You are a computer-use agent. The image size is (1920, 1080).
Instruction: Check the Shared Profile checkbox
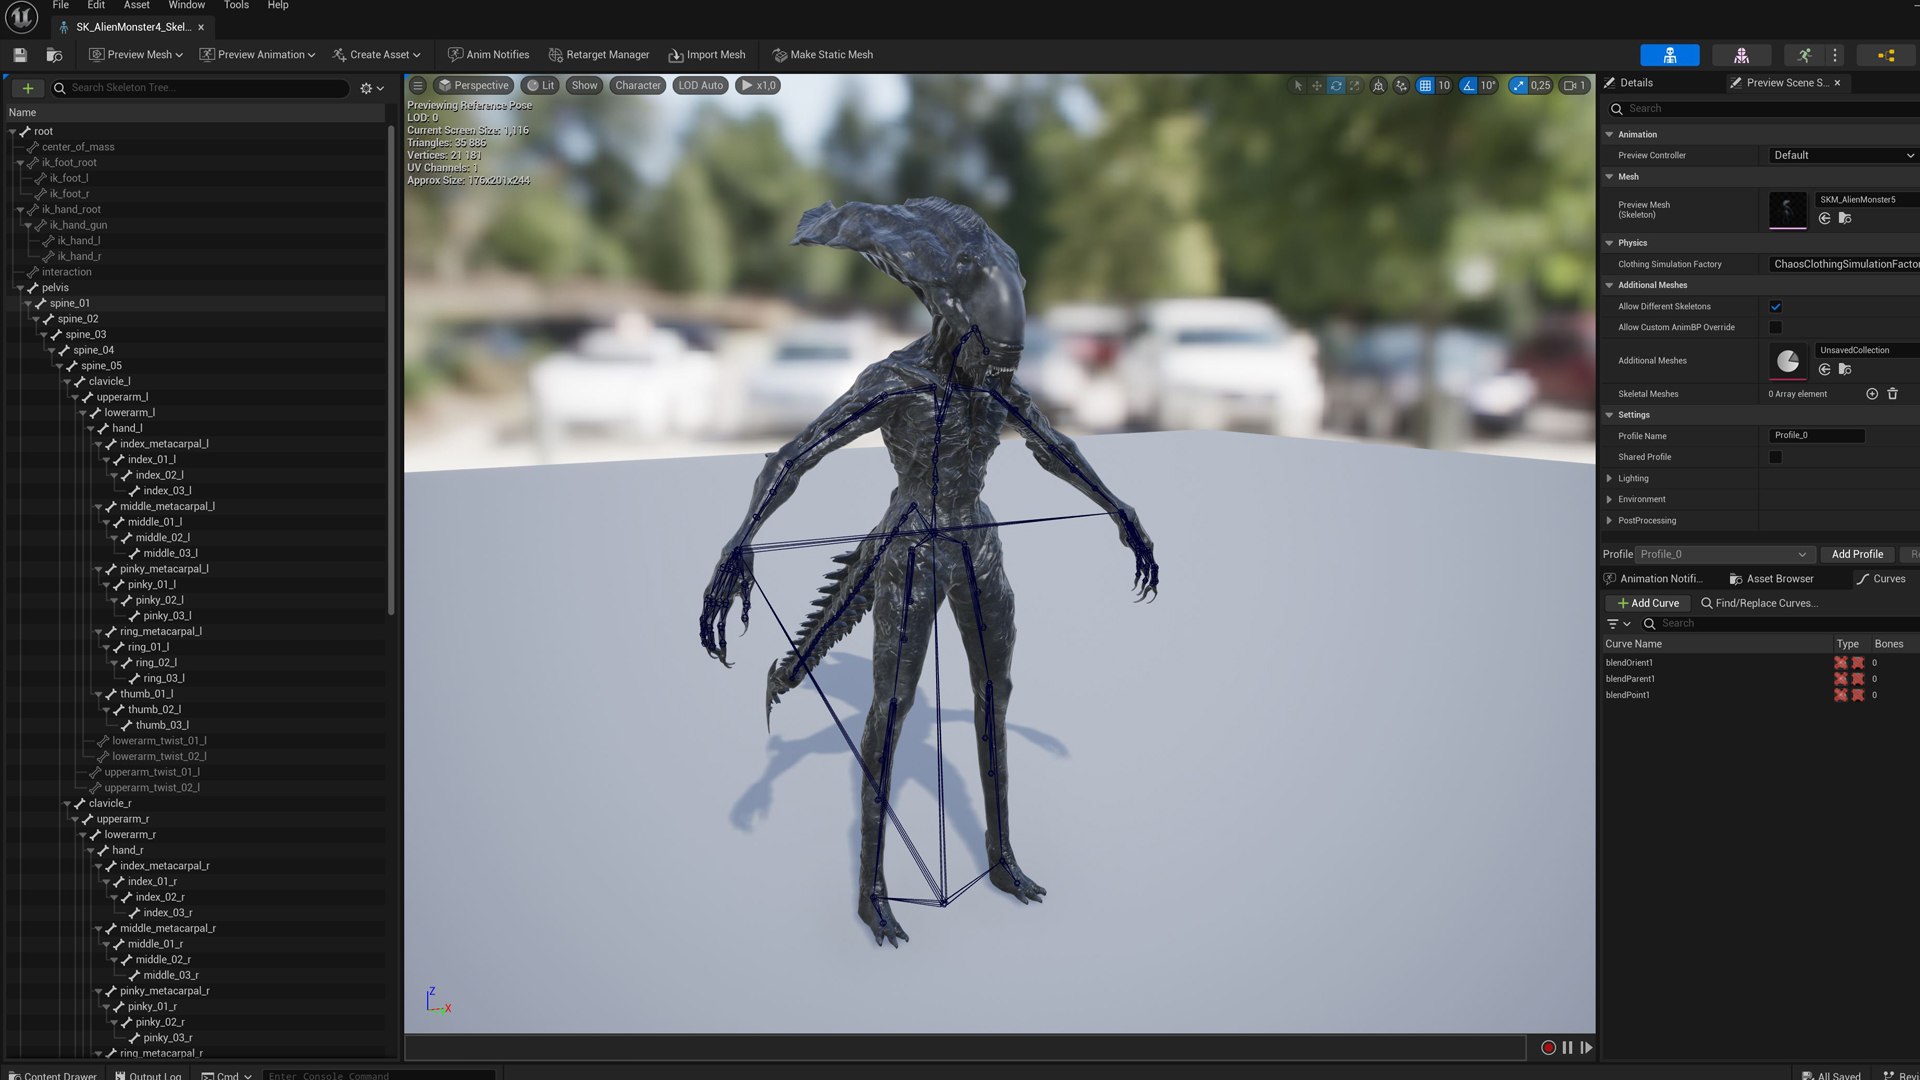click(1776, 458)
